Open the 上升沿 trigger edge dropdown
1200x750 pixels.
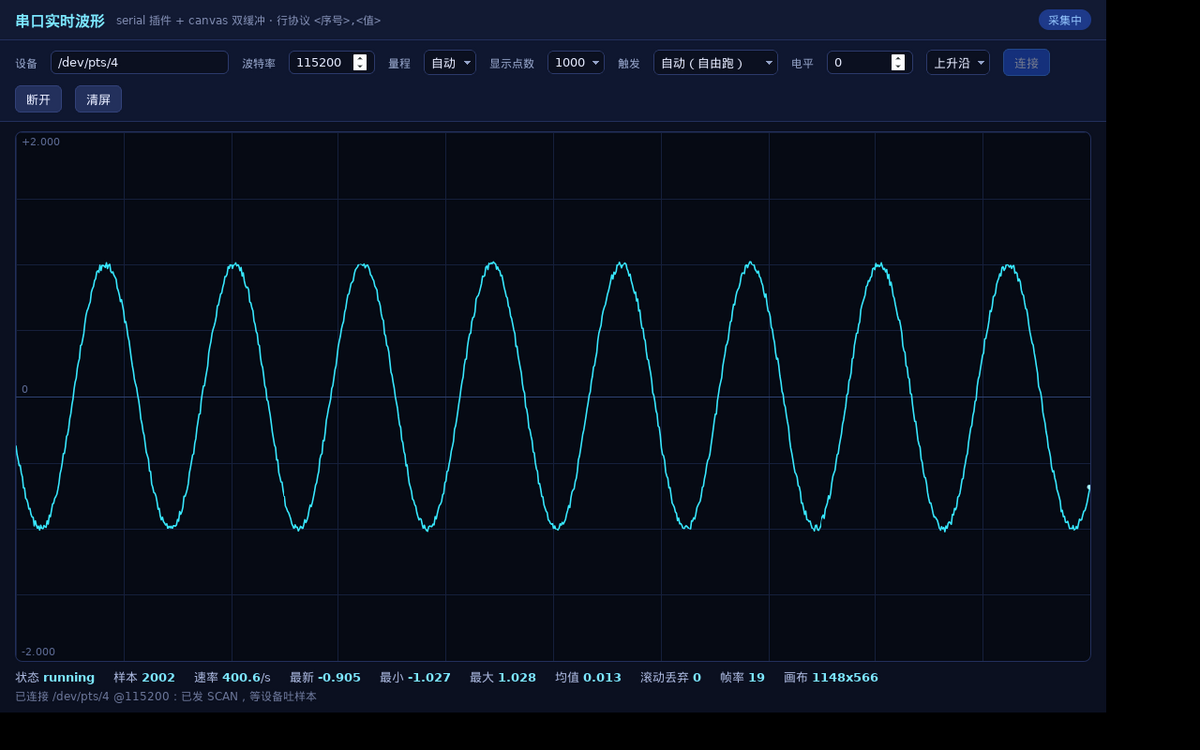pos(958,63)
